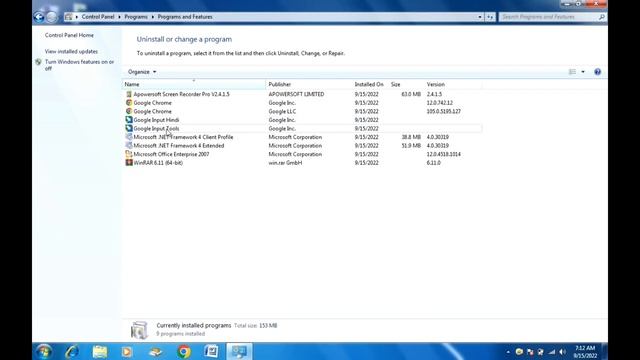Screen dimensions: 640x360
Task: Select the Google Input Hindi entry
Action: pos(302,120)
